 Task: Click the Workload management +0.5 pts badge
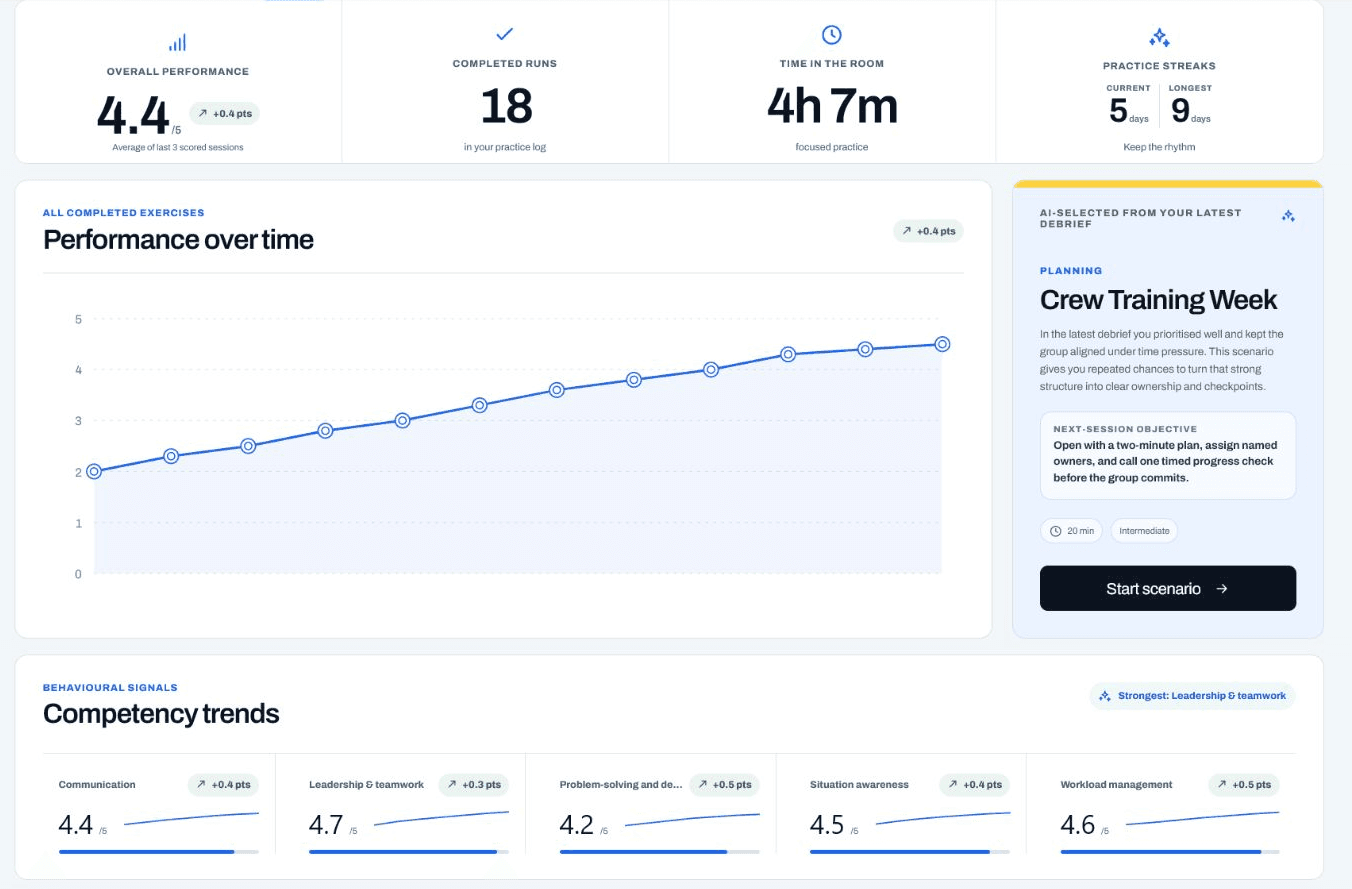[1244, 785]
